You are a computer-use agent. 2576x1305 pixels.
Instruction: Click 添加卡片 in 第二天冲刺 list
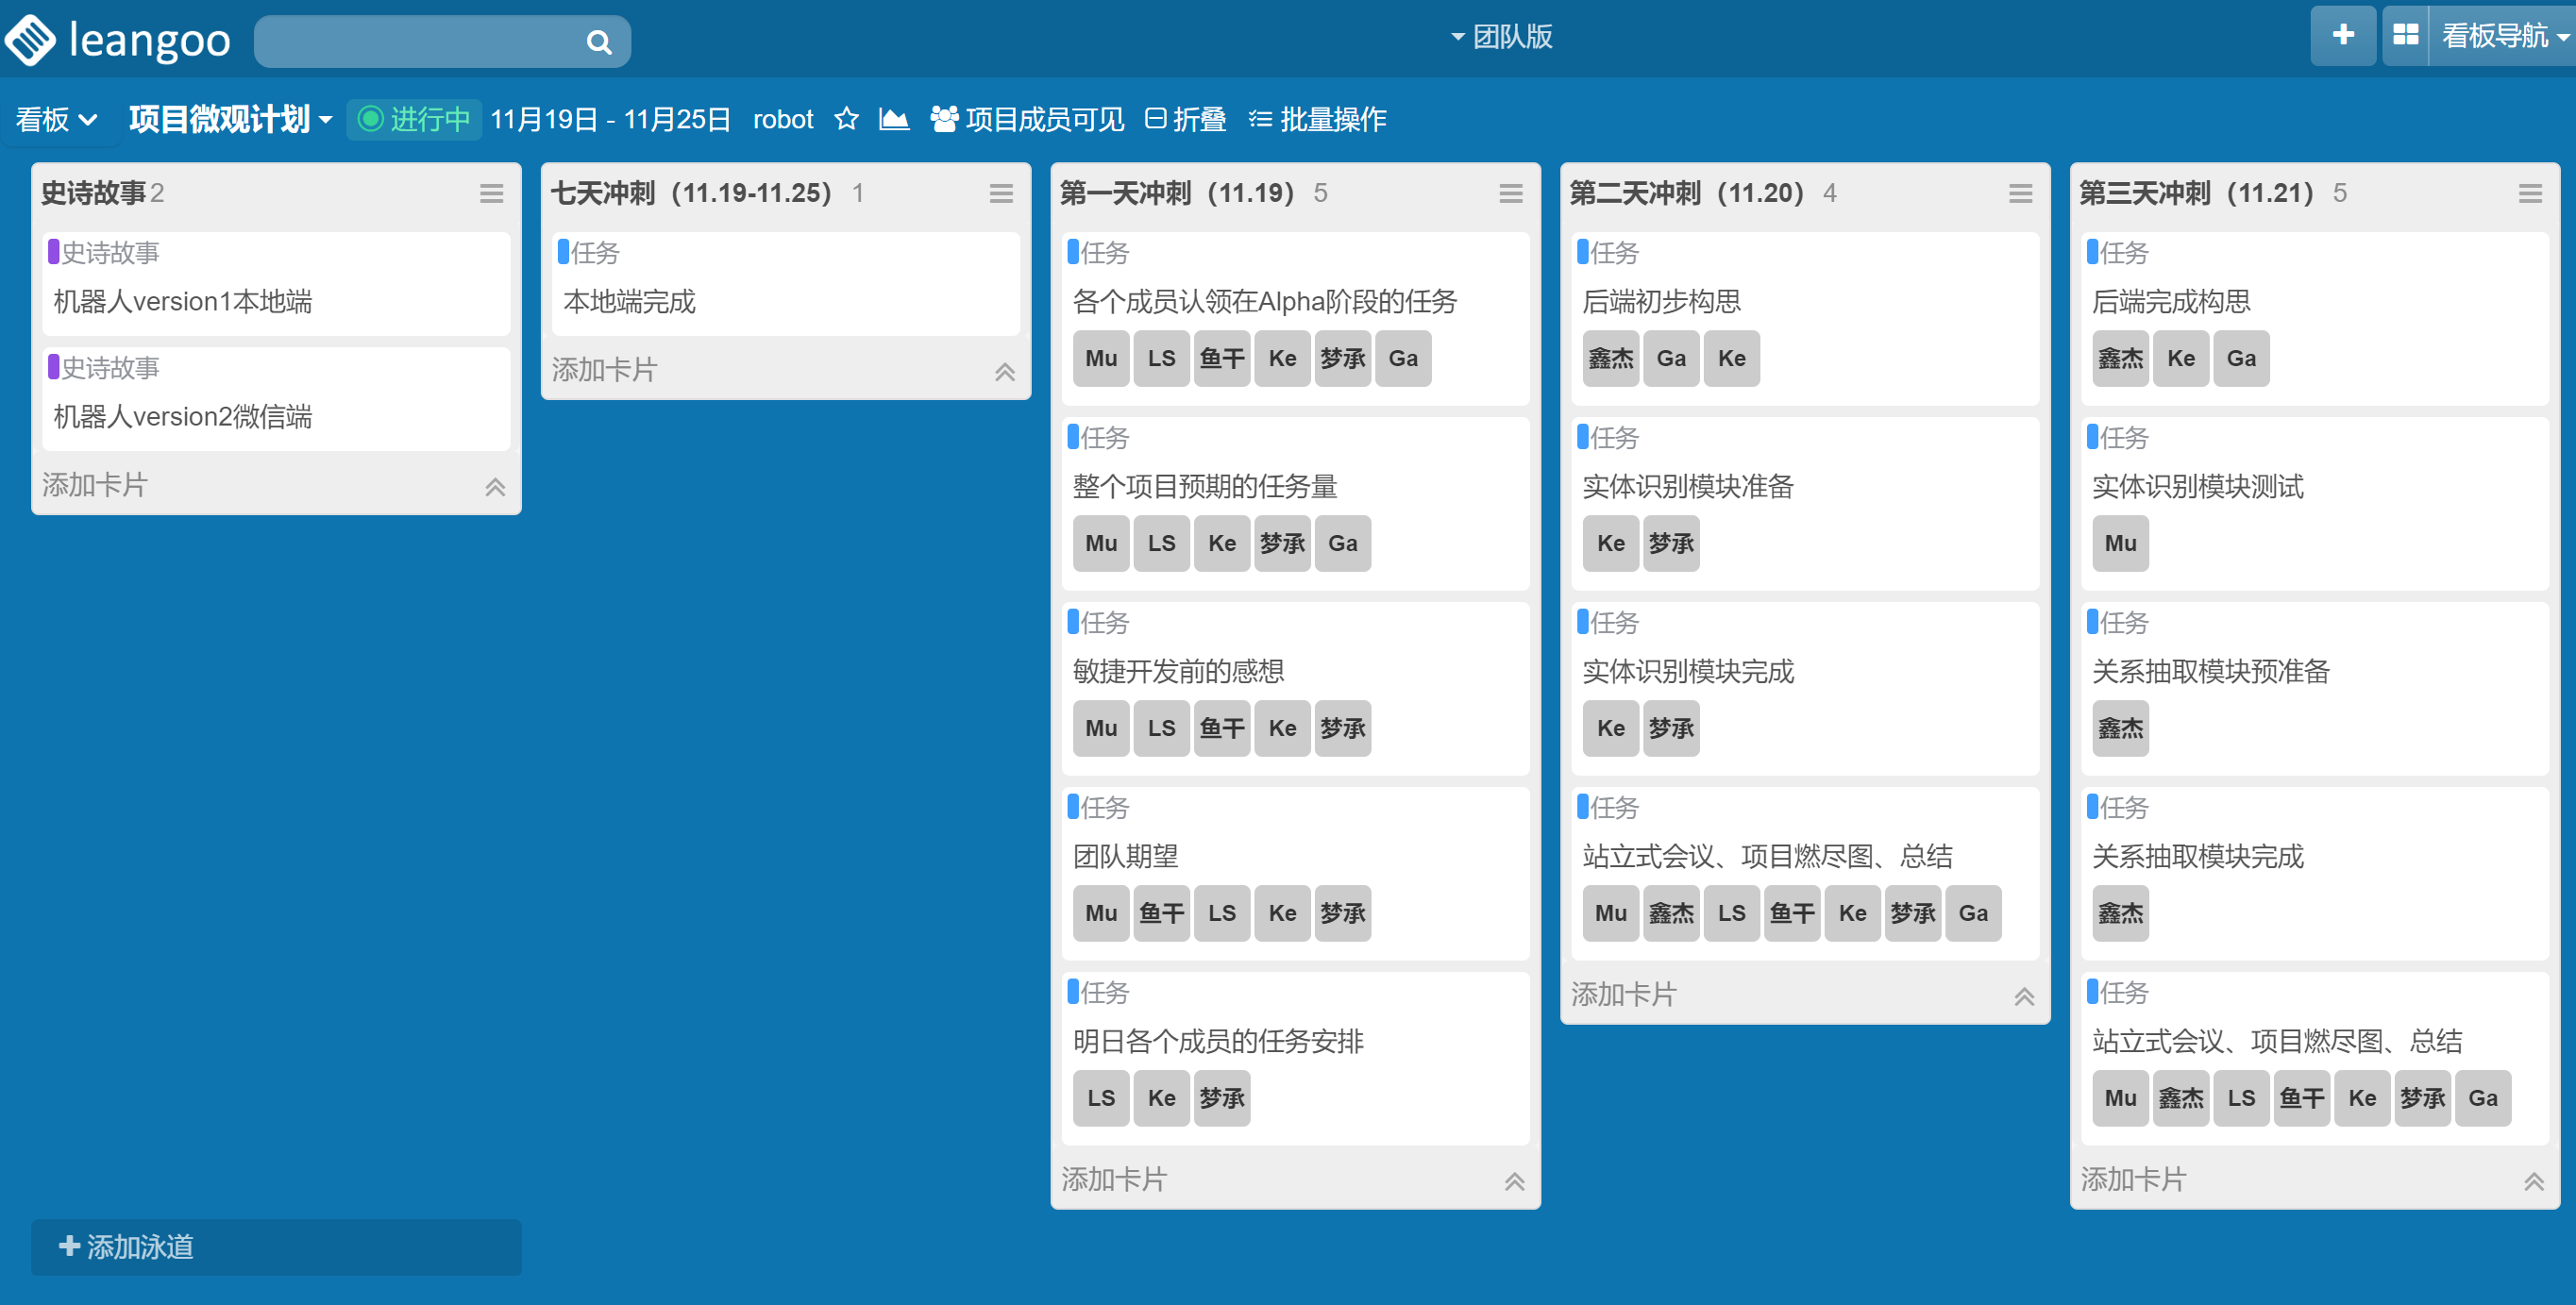1624,994
